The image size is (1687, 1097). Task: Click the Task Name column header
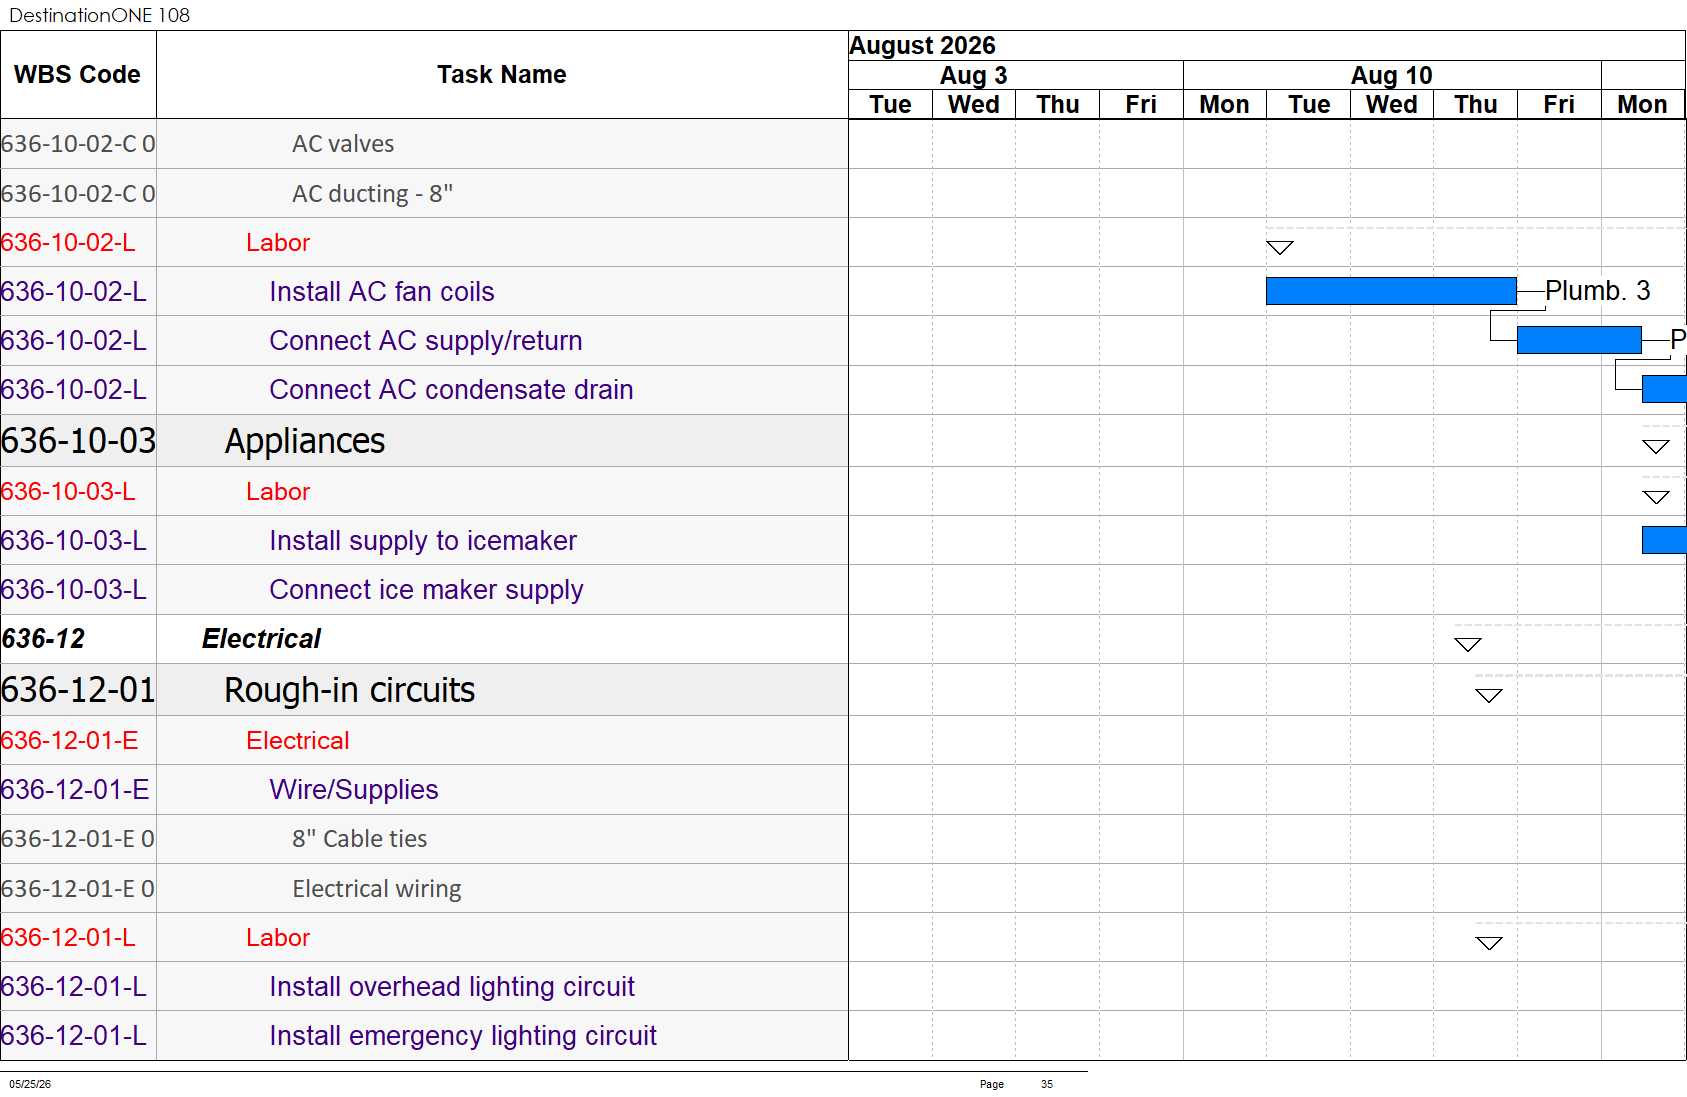click(x=502, y=75)
